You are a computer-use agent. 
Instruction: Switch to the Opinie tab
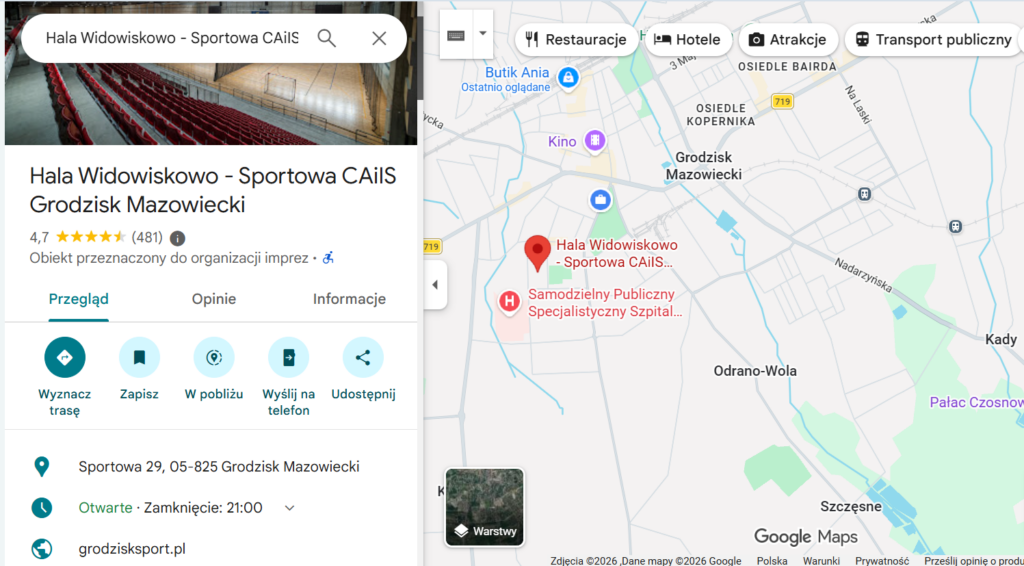point(214,299)
